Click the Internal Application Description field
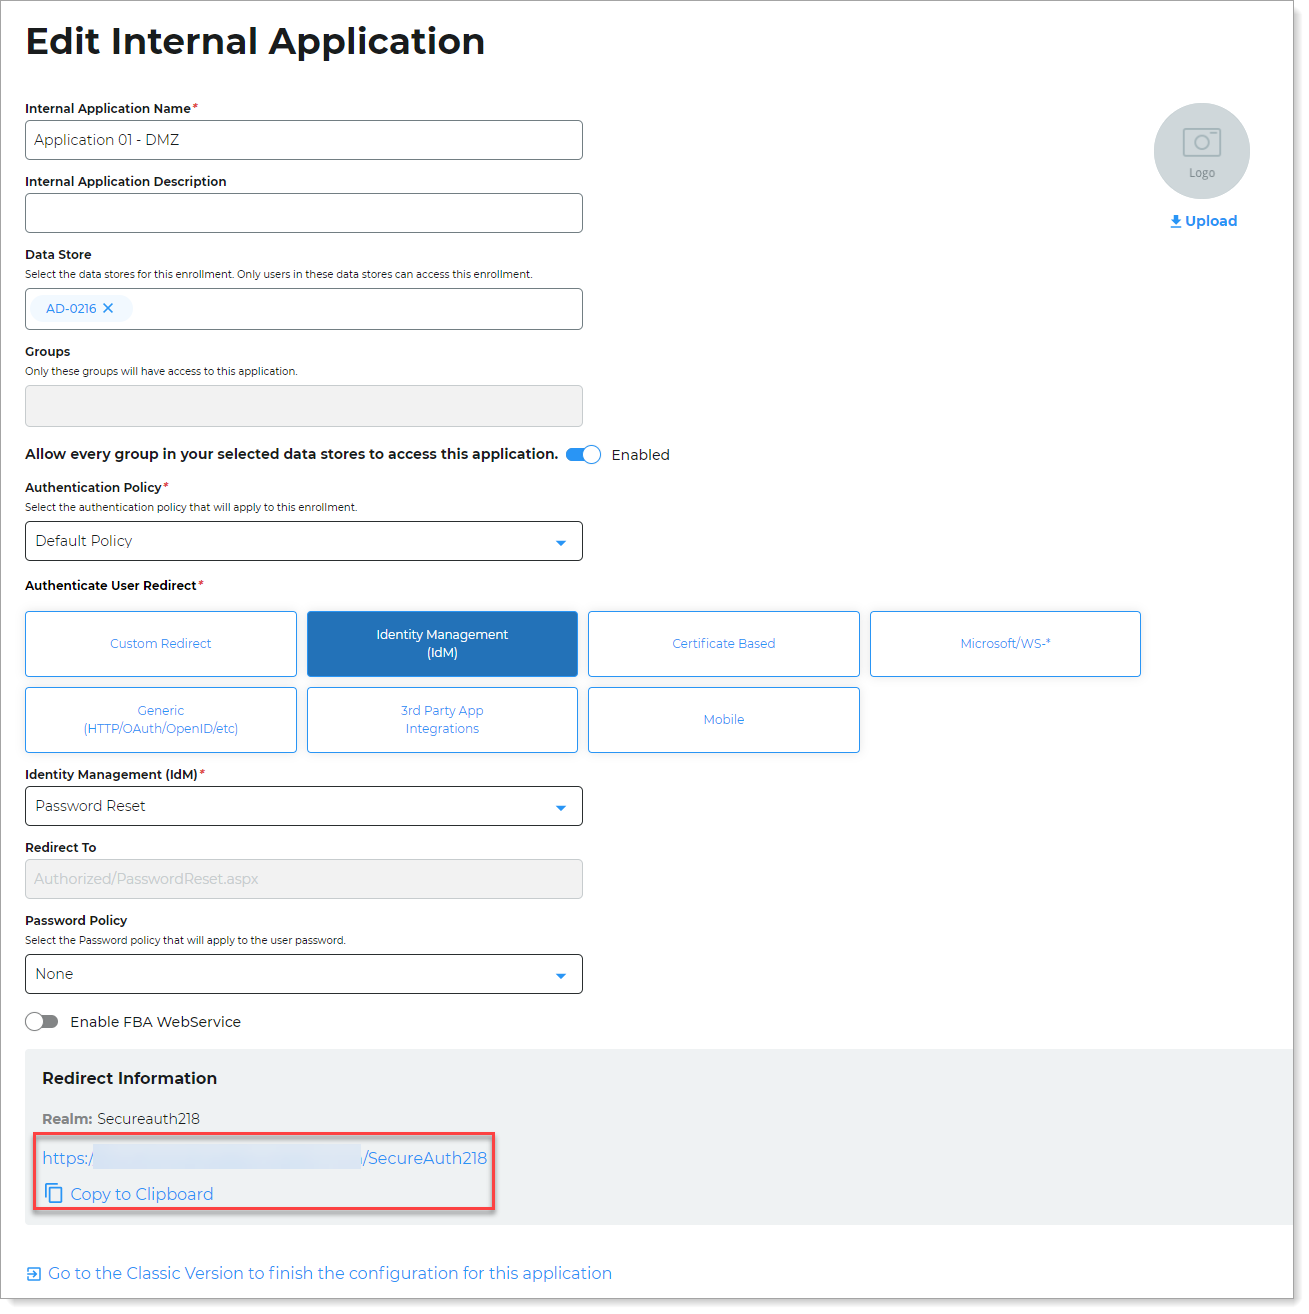 [303, 213]
